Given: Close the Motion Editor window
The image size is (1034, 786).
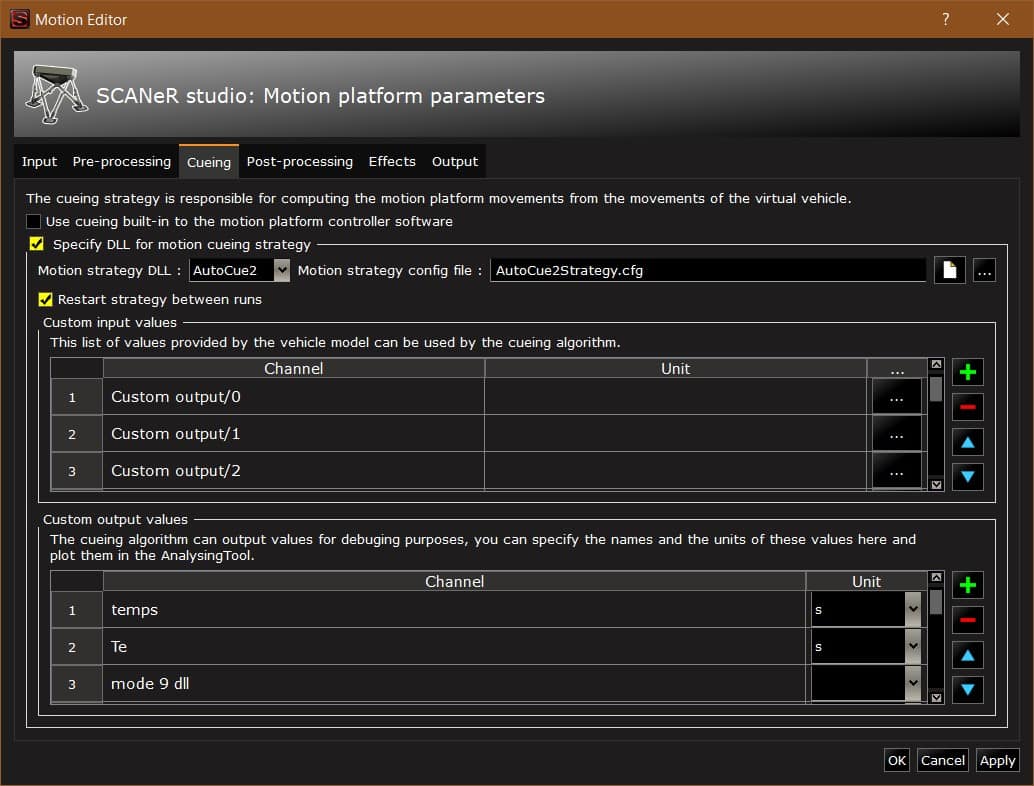Looking at the screenshot, I should click(1002, 19).
